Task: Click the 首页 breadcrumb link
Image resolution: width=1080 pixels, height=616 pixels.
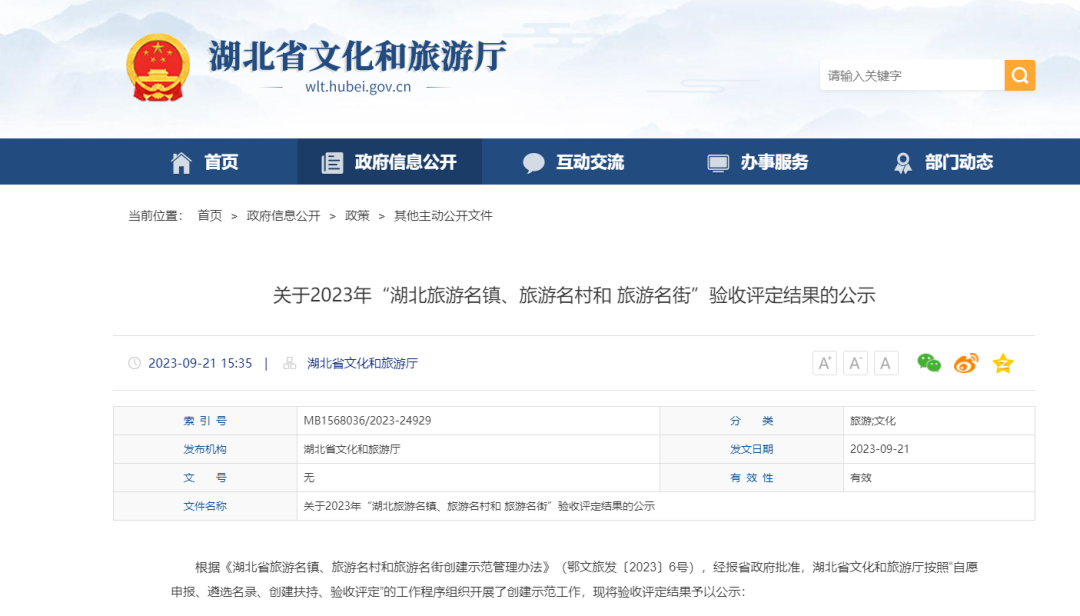Action: click(209, 216)
